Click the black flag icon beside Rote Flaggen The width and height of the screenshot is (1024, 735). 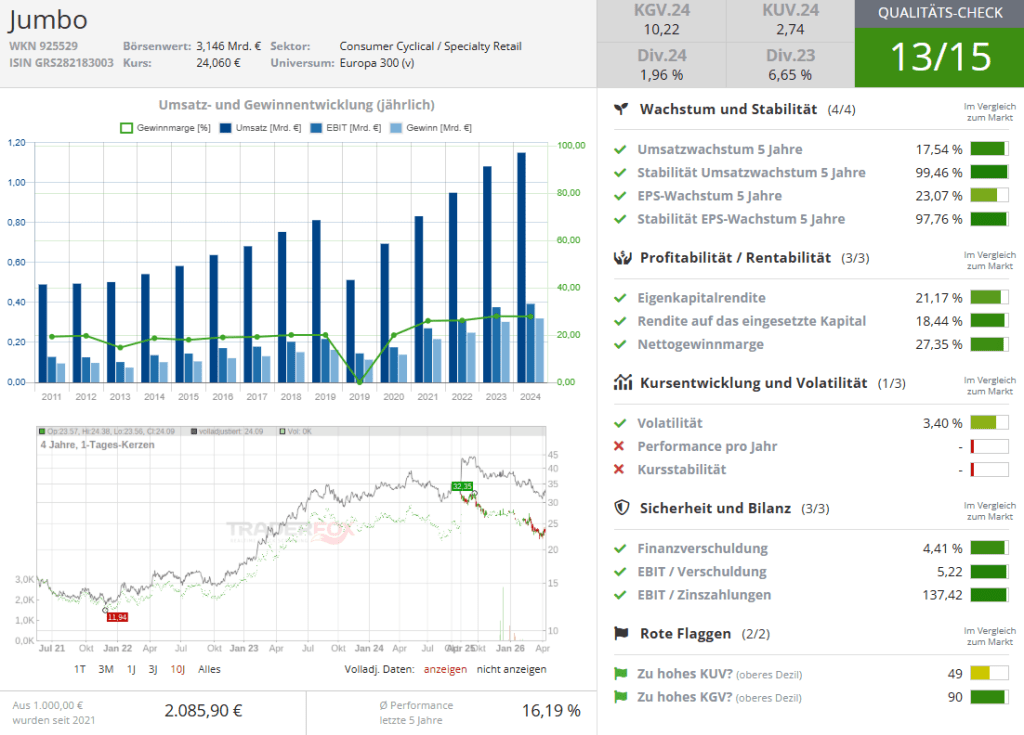point(621,633)
